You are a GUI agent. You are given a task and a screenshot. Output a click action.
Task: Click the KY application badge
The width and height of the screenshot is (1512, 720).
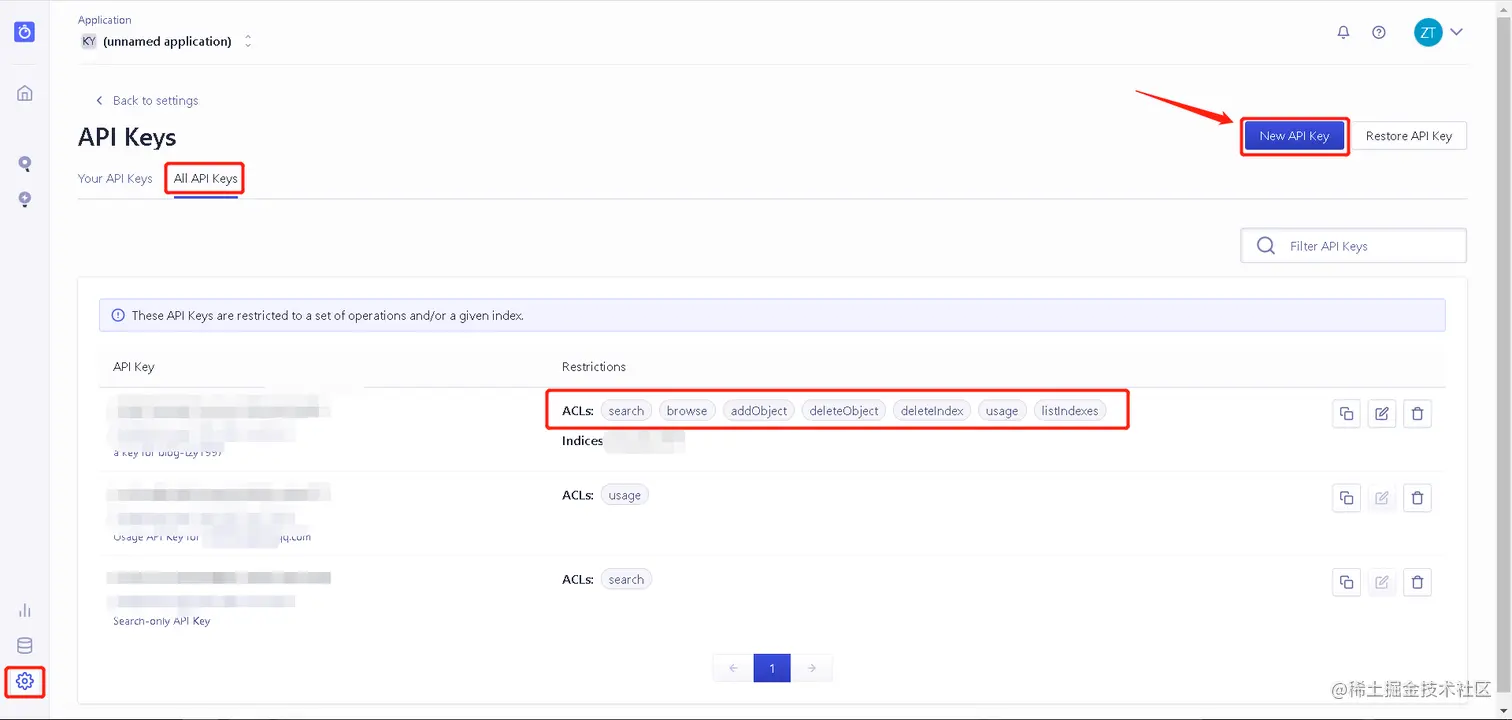click(x=89, y=42)
